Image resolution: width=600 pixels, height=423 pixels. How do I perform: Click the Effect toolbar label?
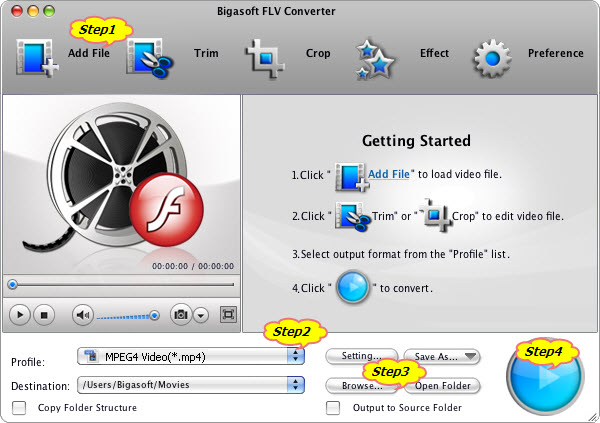(x=434, y=53)
